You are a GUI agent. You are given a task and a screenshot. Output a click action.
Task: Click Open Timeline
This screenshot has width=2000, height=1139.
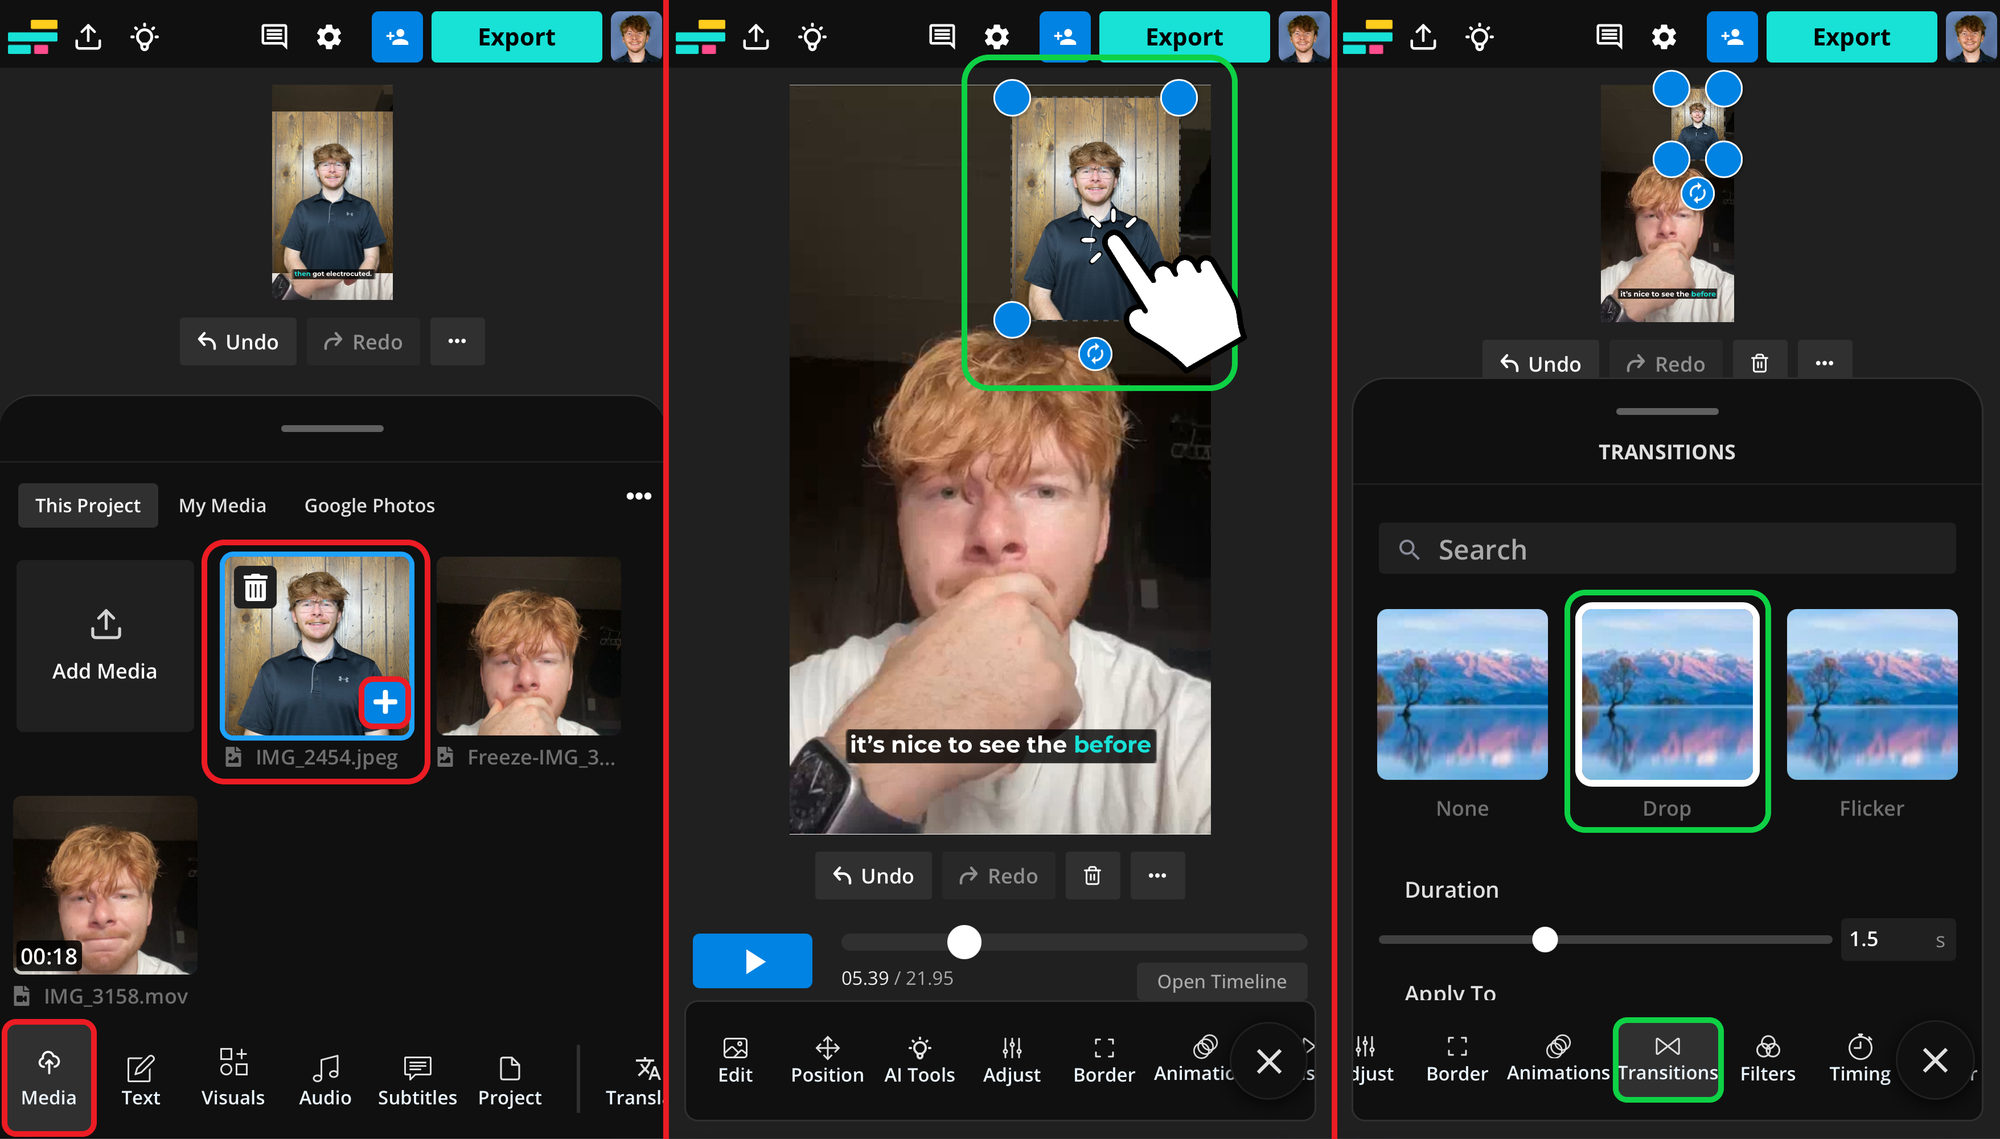coord(1222,981)
